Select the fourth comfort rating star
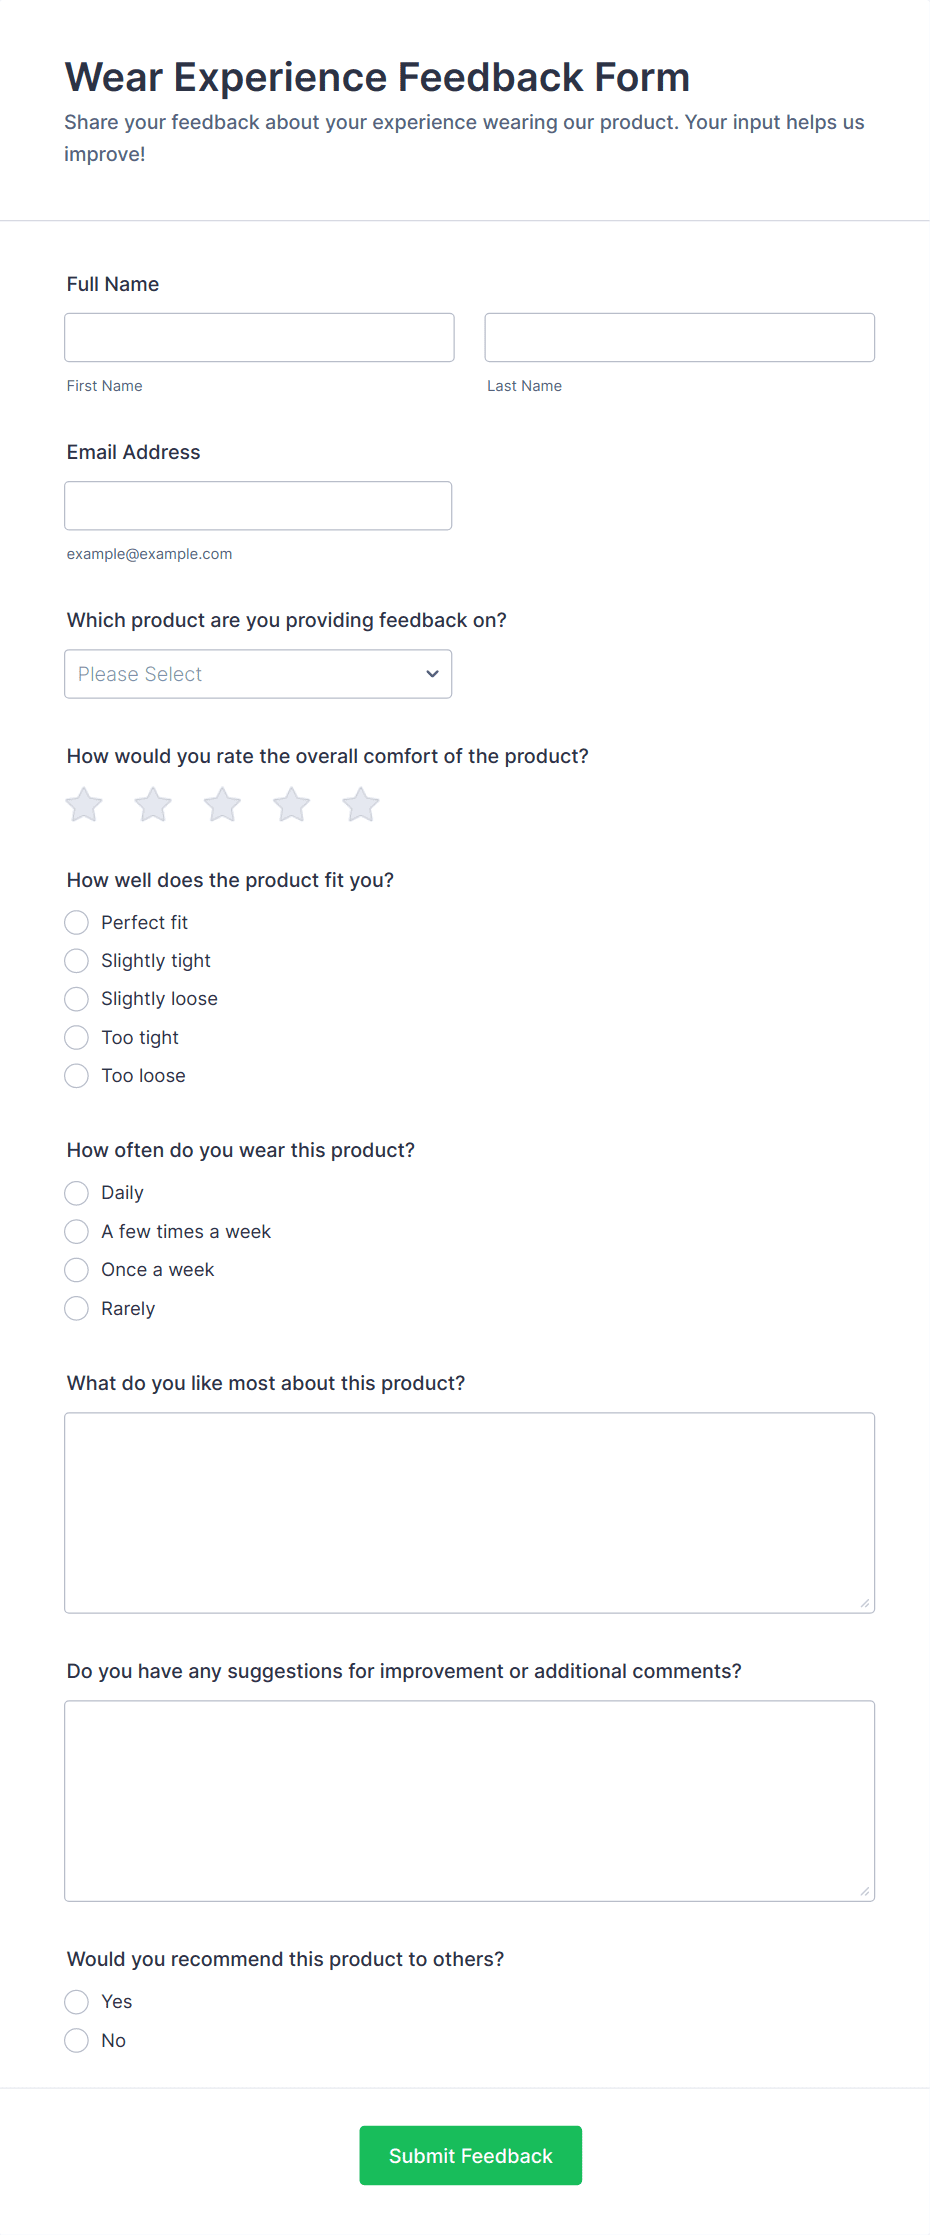 pos(291,804)
